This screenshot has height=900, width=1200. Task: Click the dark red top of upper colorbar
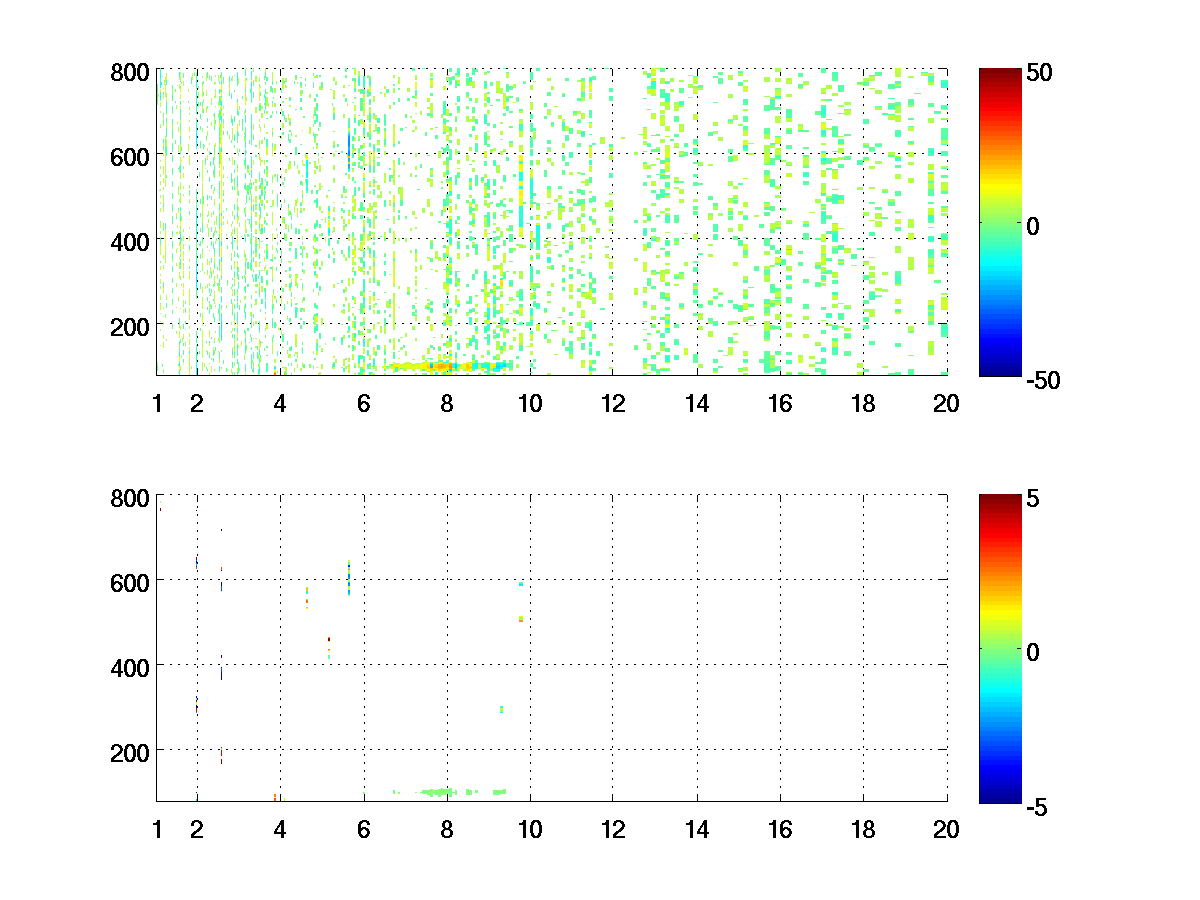tap(999, 75)
